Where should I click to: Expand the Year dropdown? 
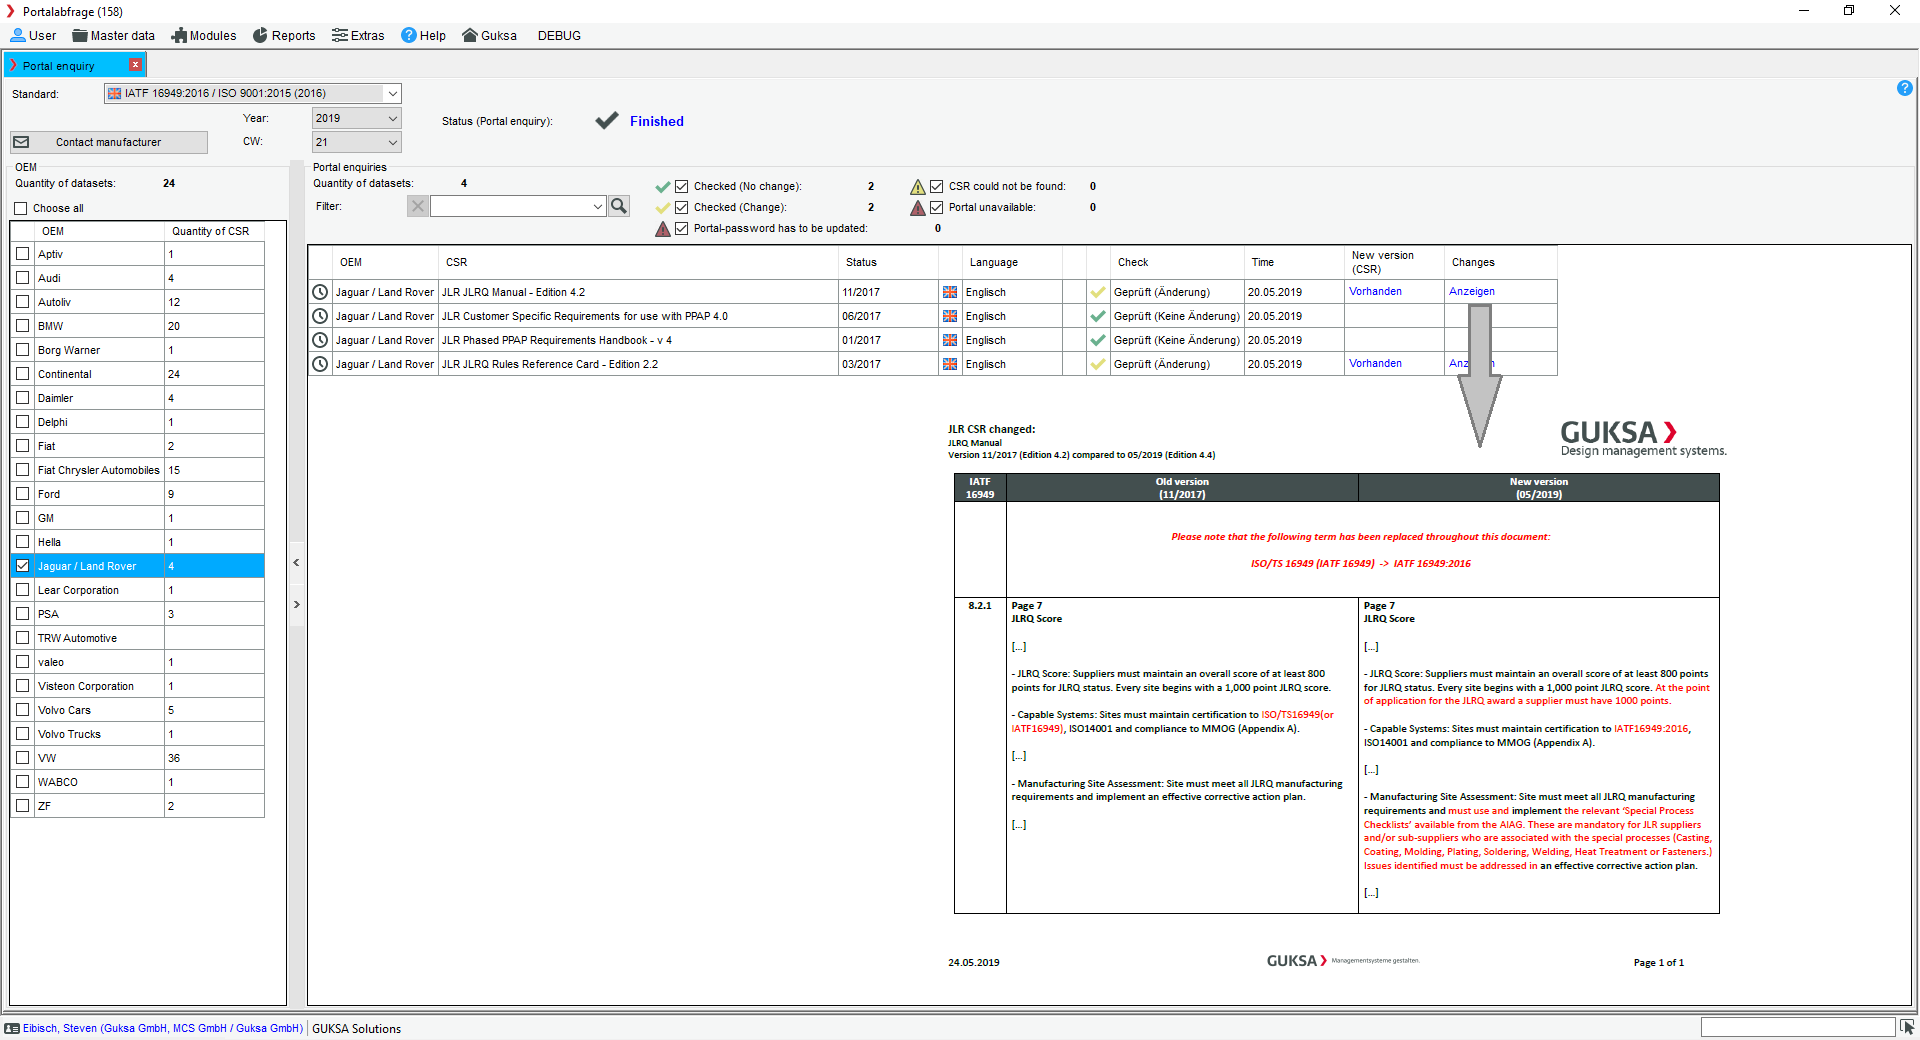coord(393,118)
